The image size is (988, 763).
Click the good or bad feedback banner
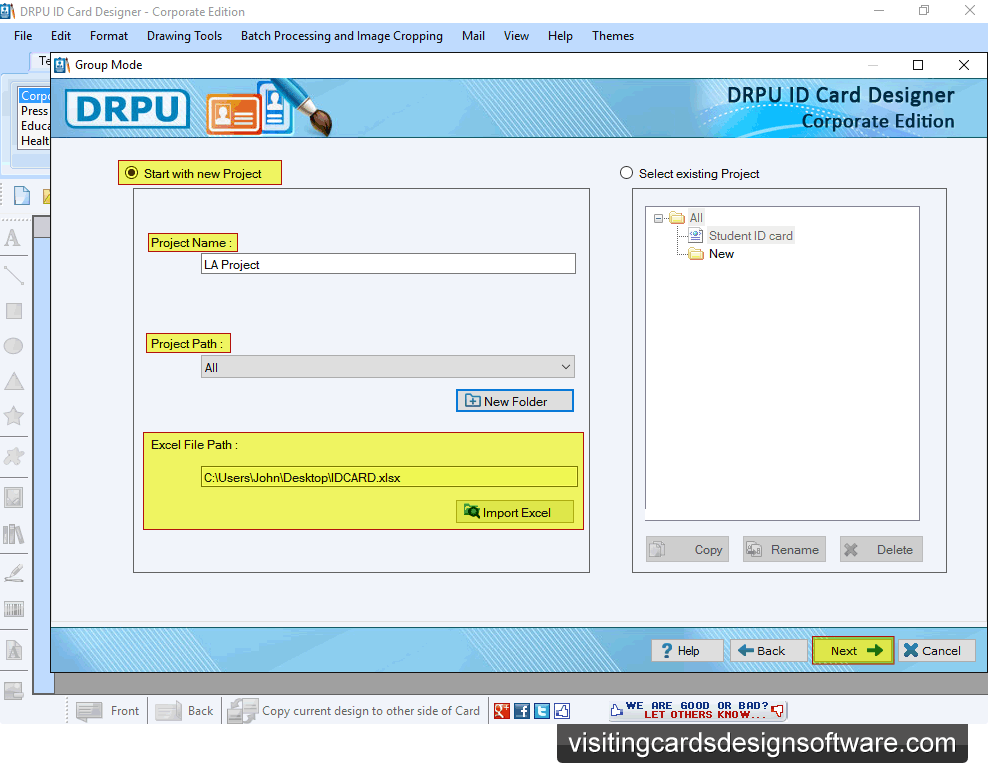698,710
